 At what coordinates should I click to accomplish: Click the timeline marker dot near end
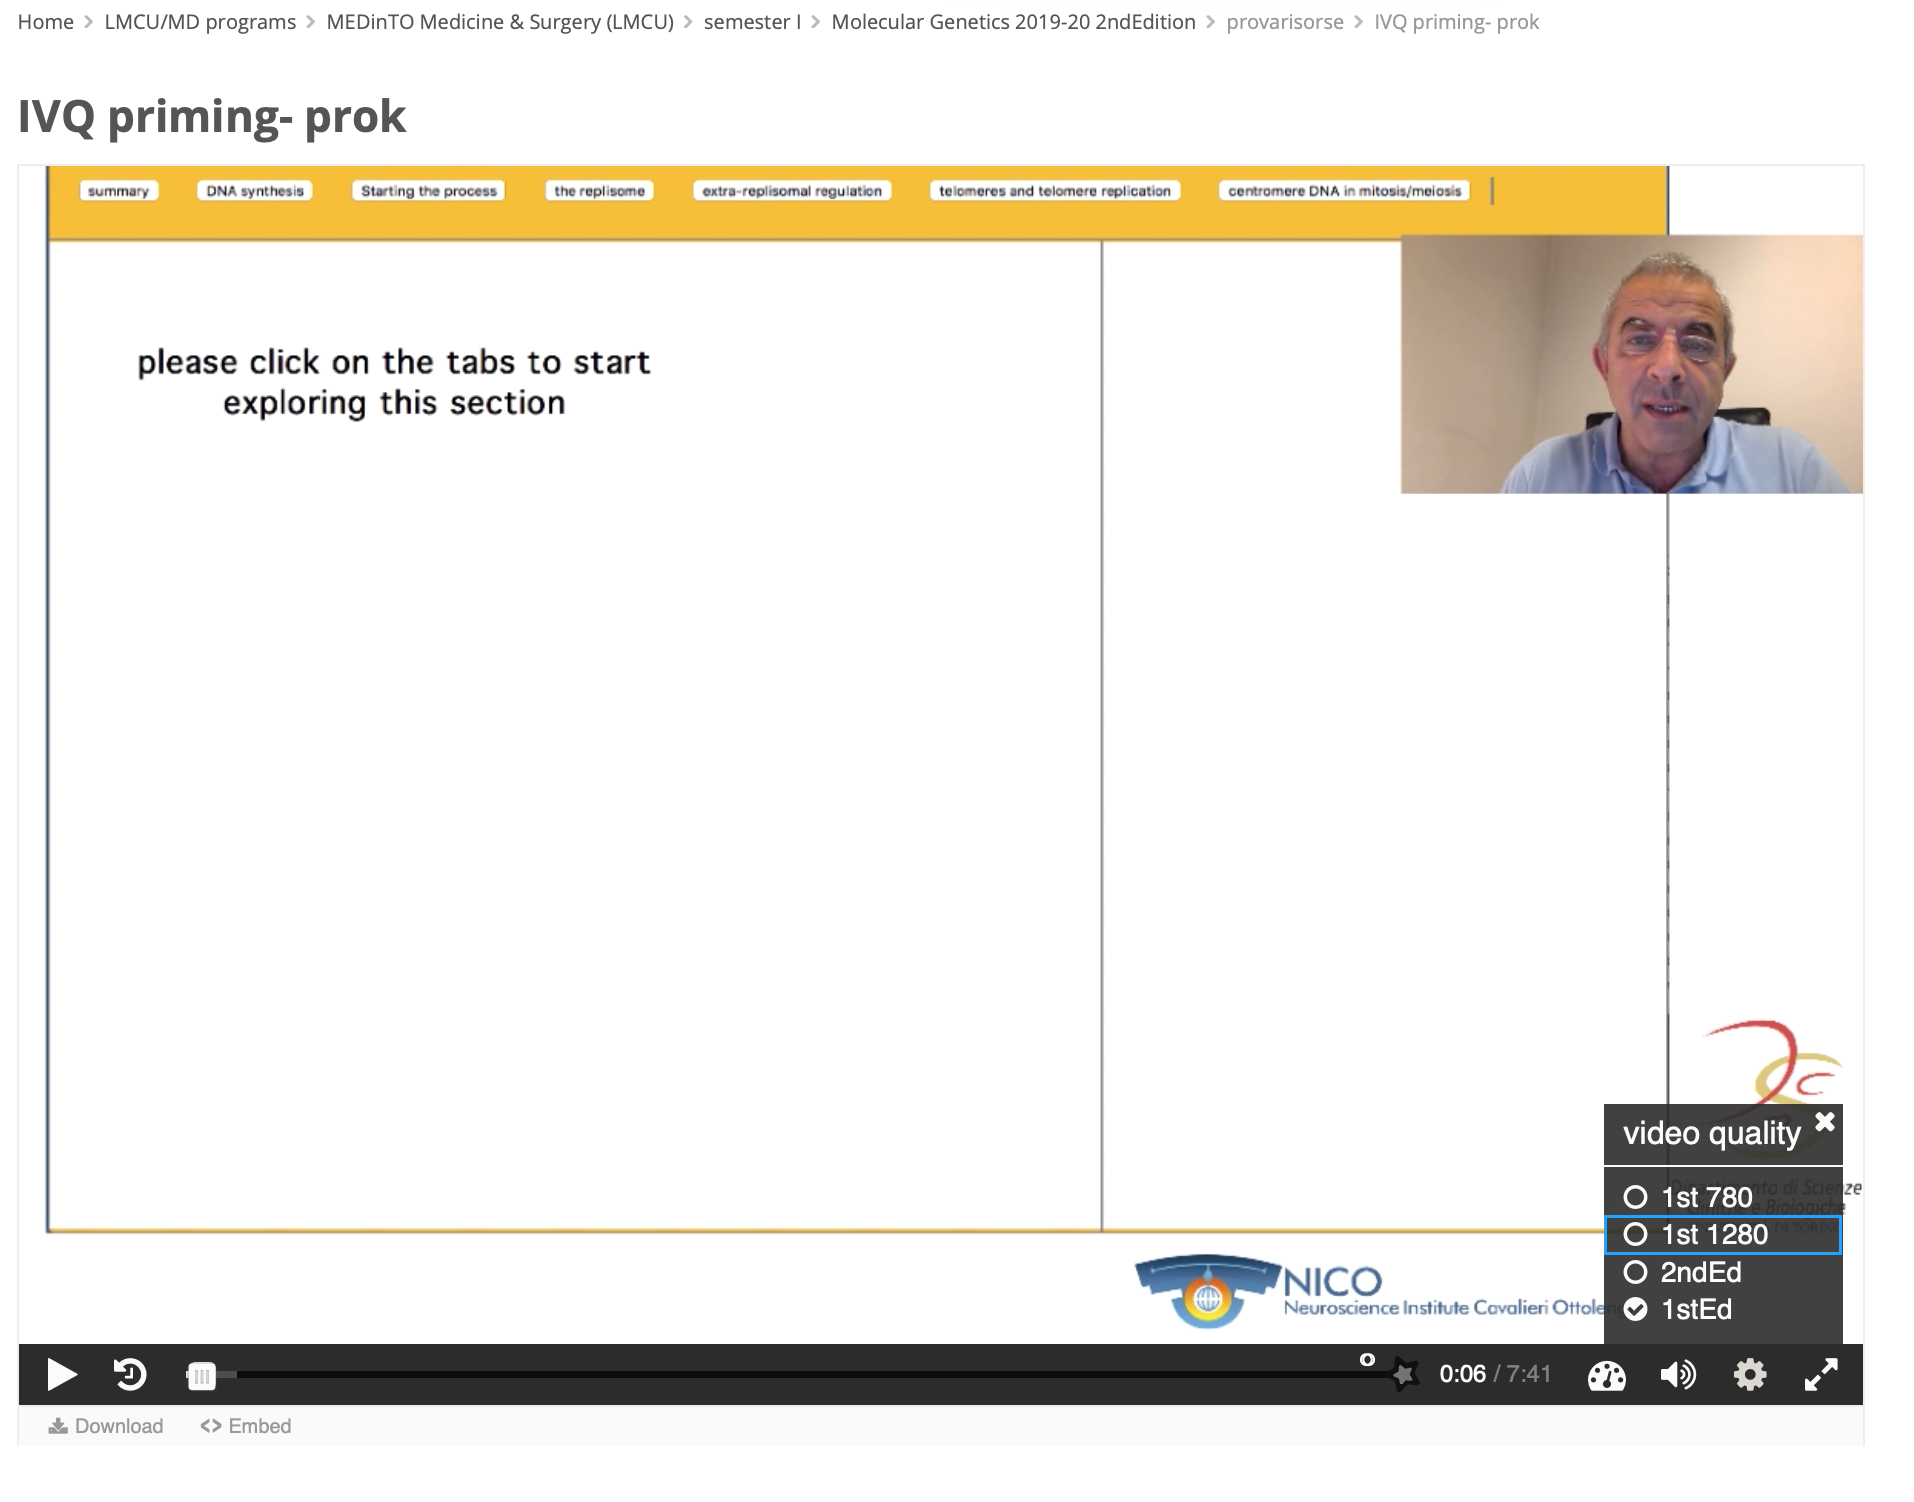coord(1367,1359)
